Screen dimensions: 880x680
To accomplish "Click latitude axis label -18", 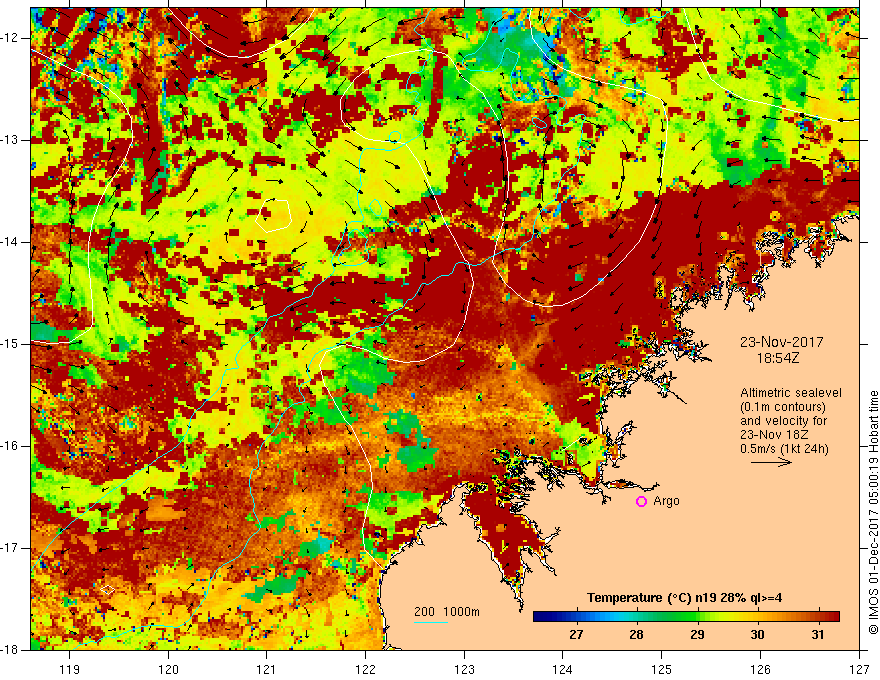I will pyautogui.click(x=11, y=650).
